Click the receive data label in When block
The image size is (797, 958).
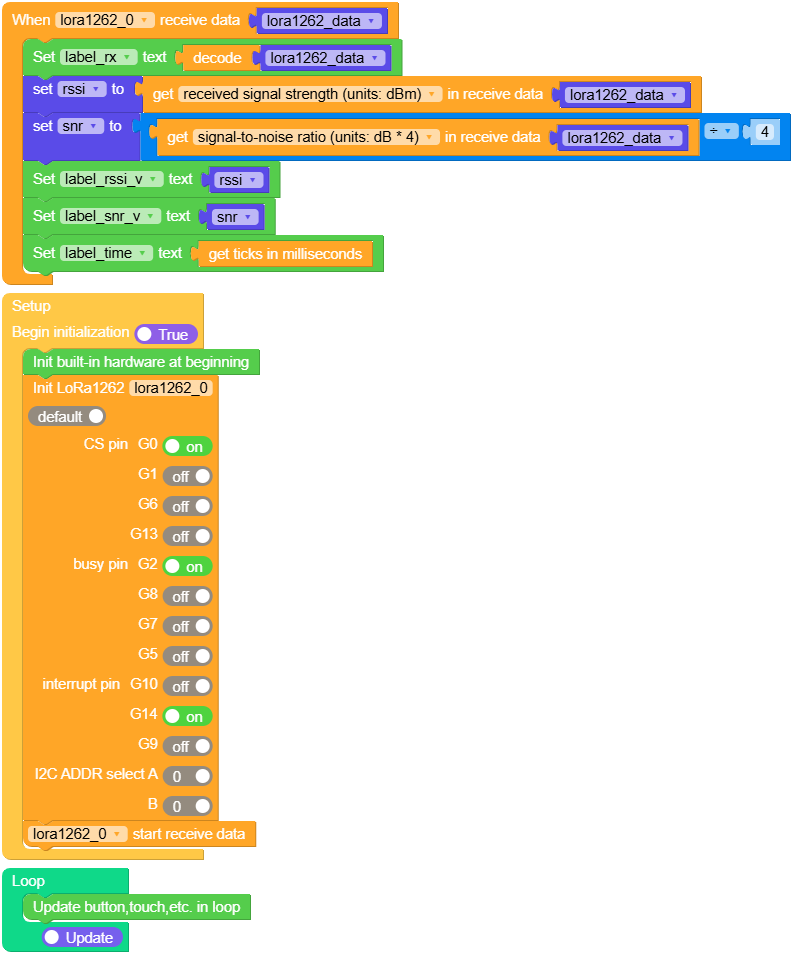[x=200, y=20]
